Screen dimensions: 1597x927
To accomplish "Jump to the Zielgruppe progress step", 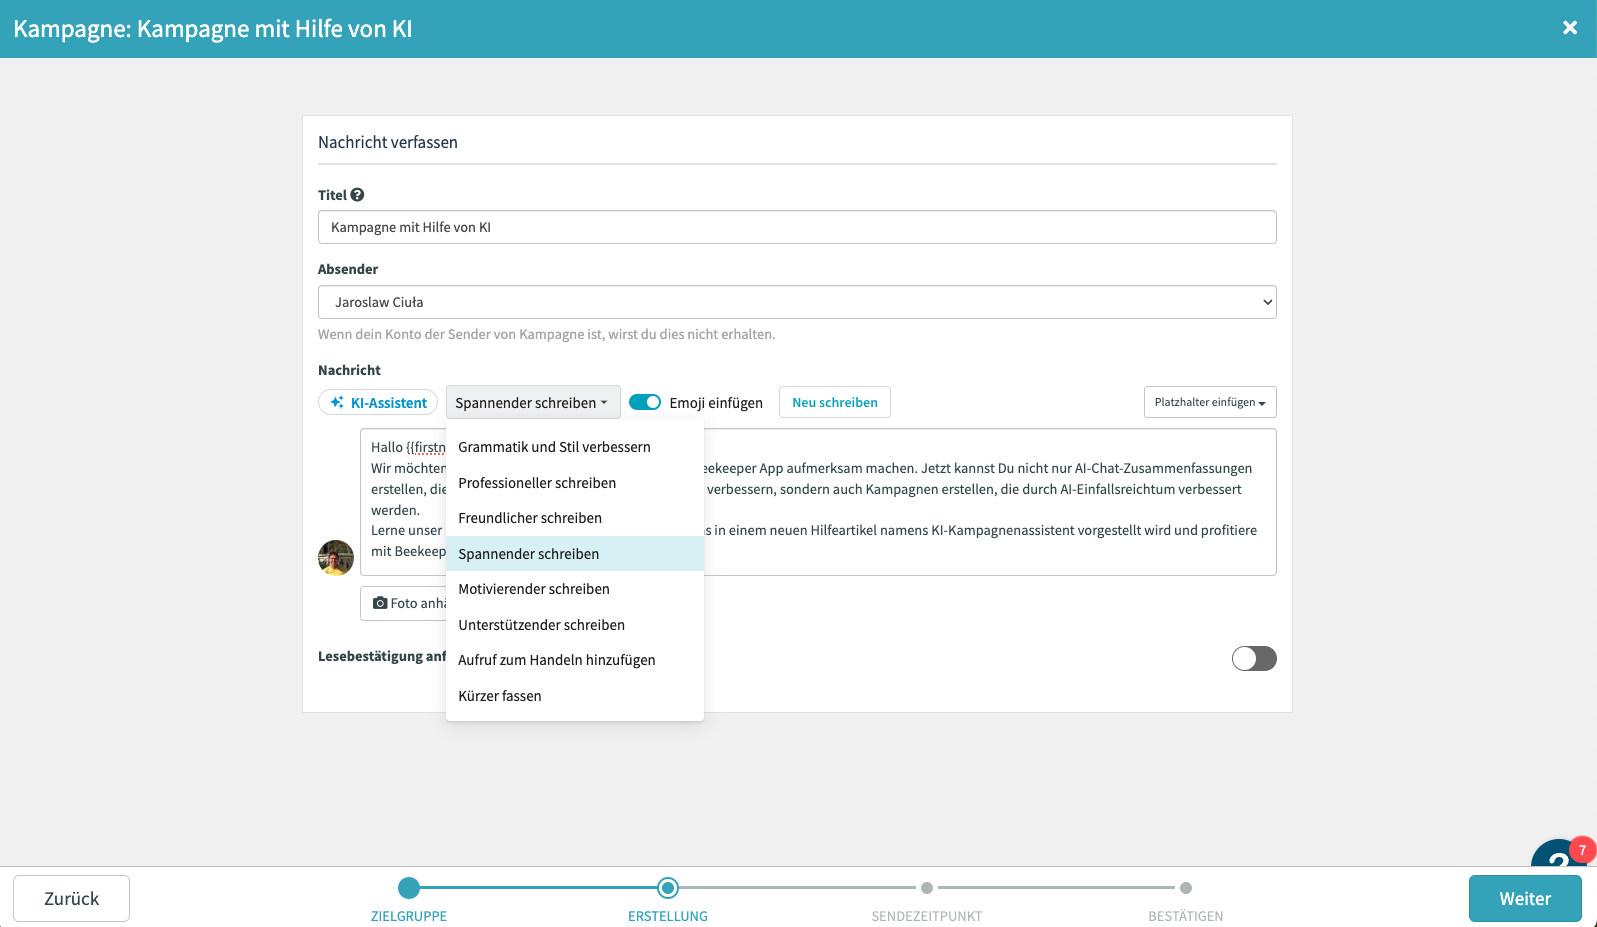I will point(409,888).
